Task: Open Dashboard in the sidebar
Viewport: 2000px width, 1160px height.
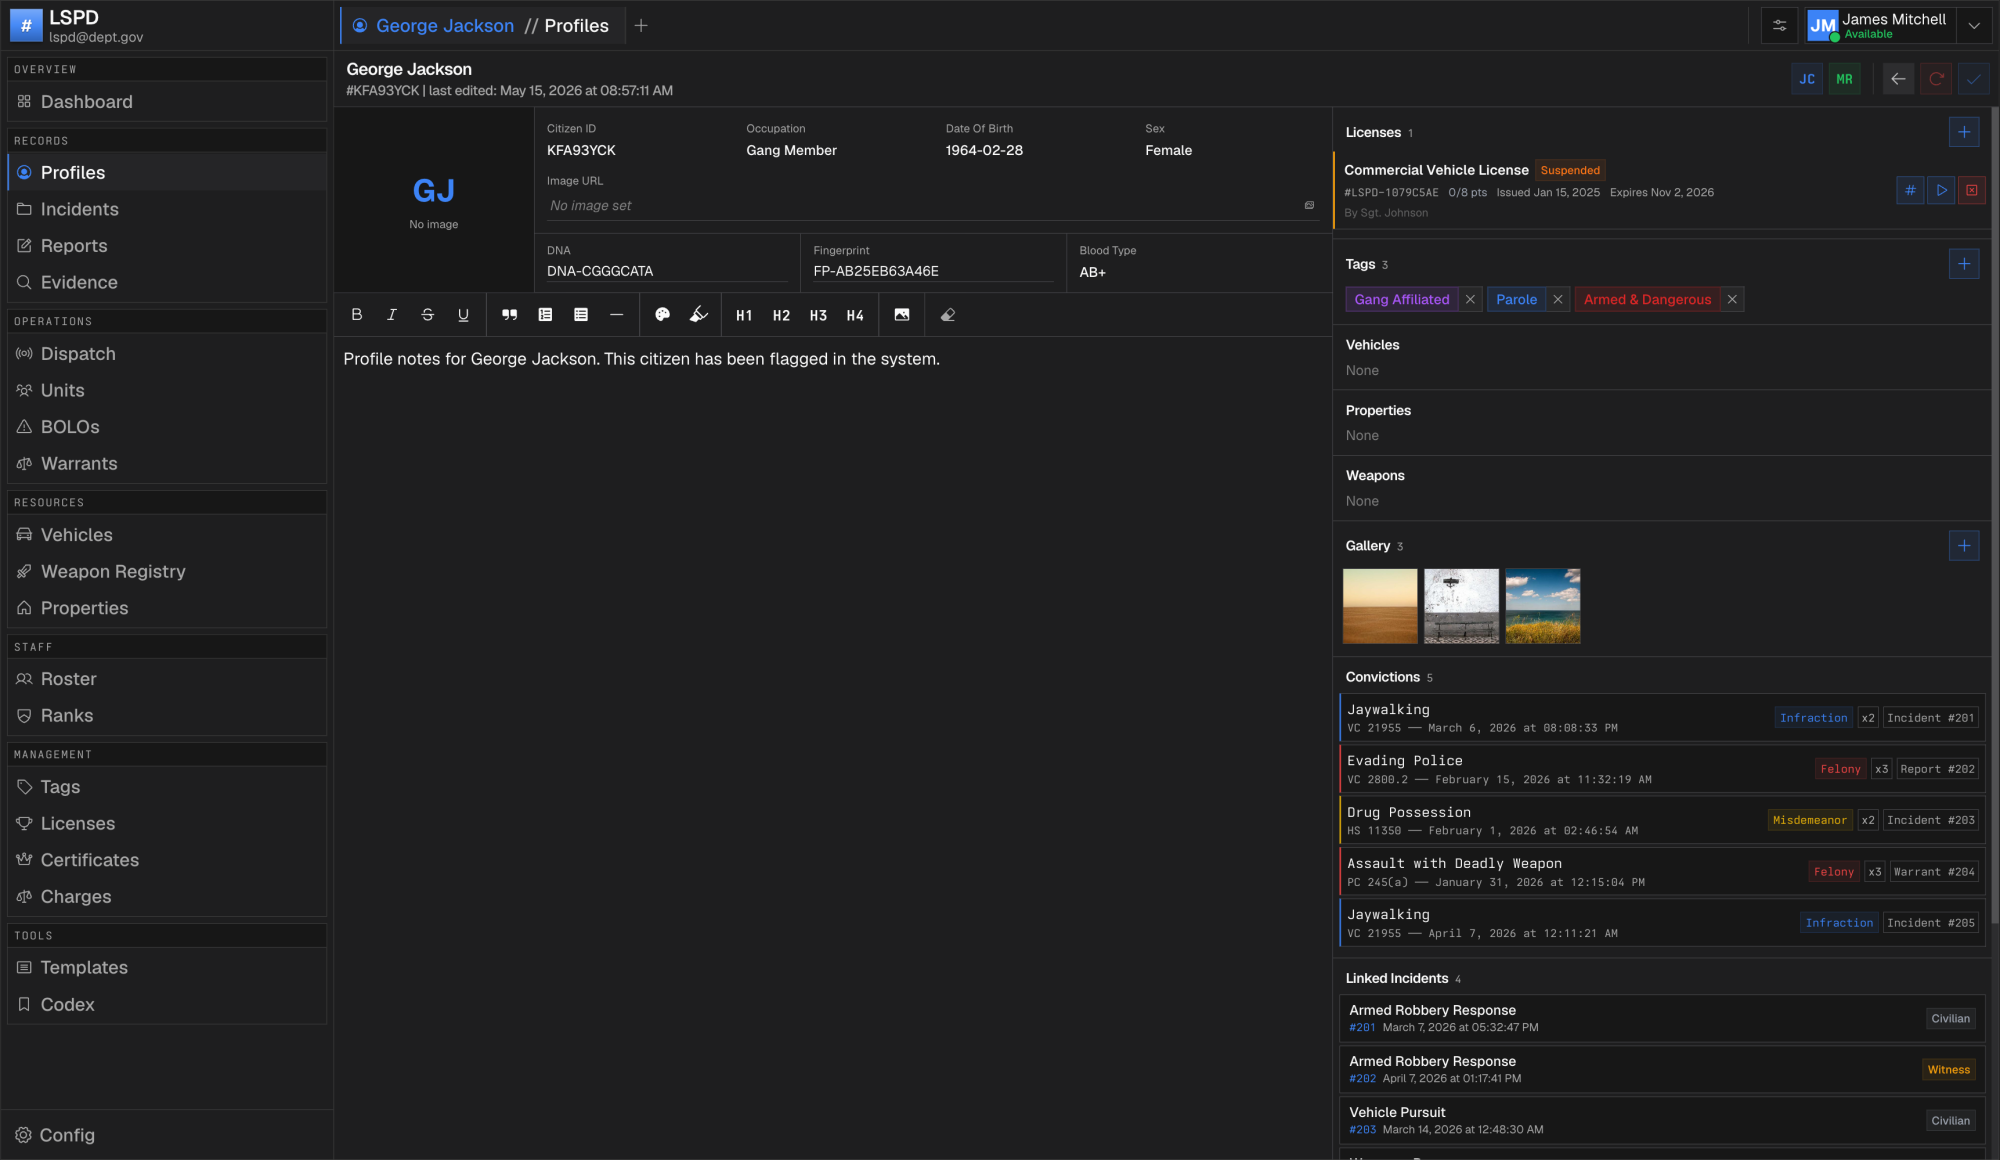Action: 167,102
